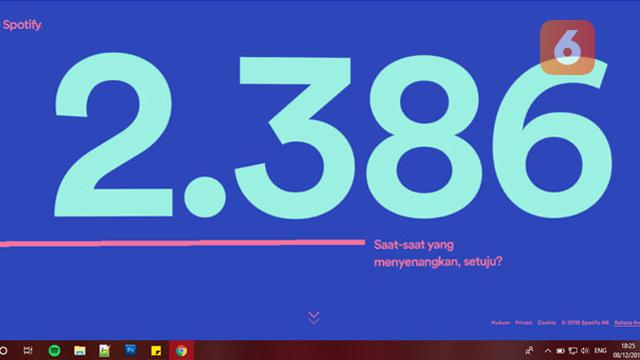The width and height of the screenshot is (640, 360).
Task: Click the large number 2.386
Action: [333, 136]
